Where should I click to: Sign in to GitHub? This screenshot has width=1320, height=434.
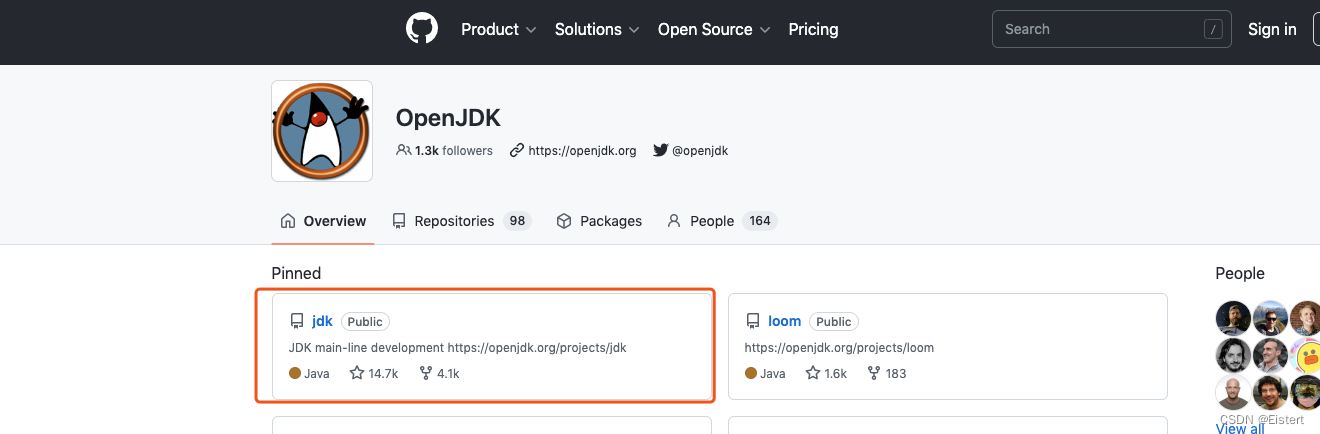(x=1272, y=30)
